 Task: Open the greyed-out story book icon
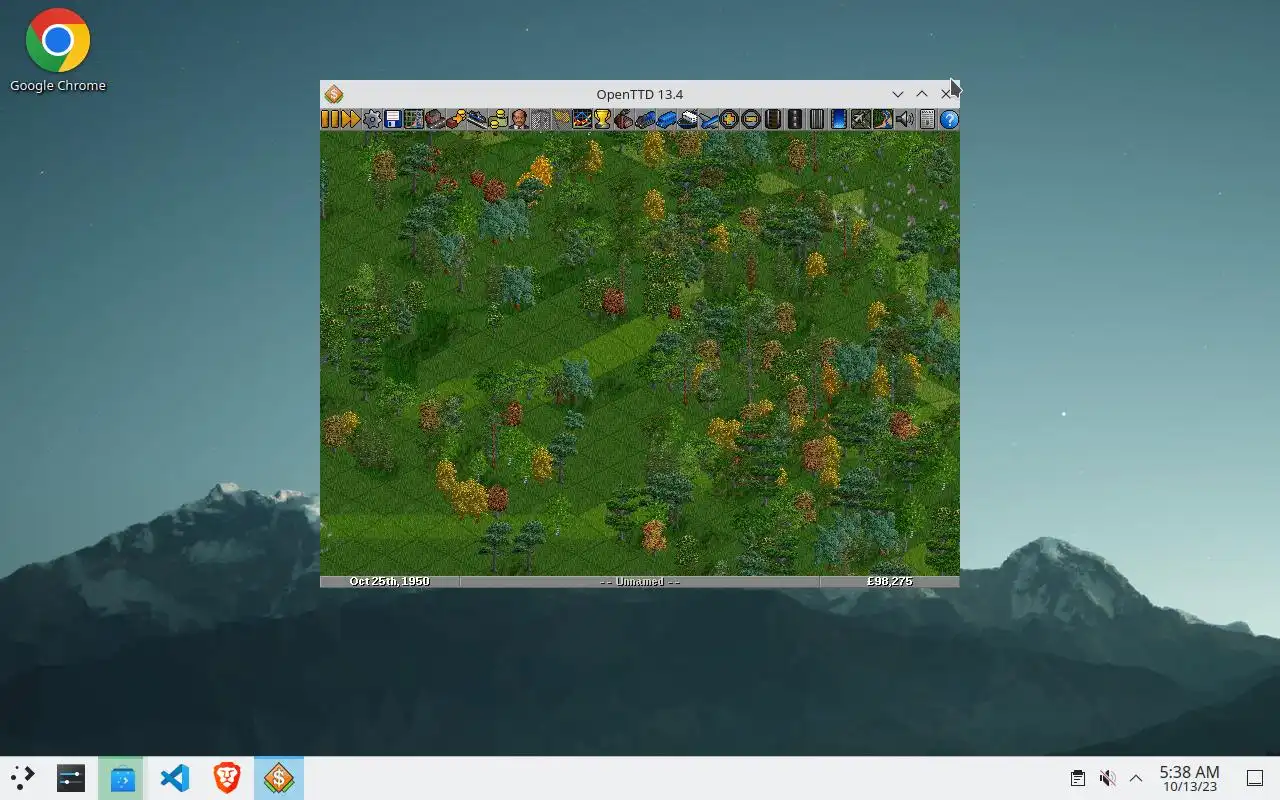point(541,120)
